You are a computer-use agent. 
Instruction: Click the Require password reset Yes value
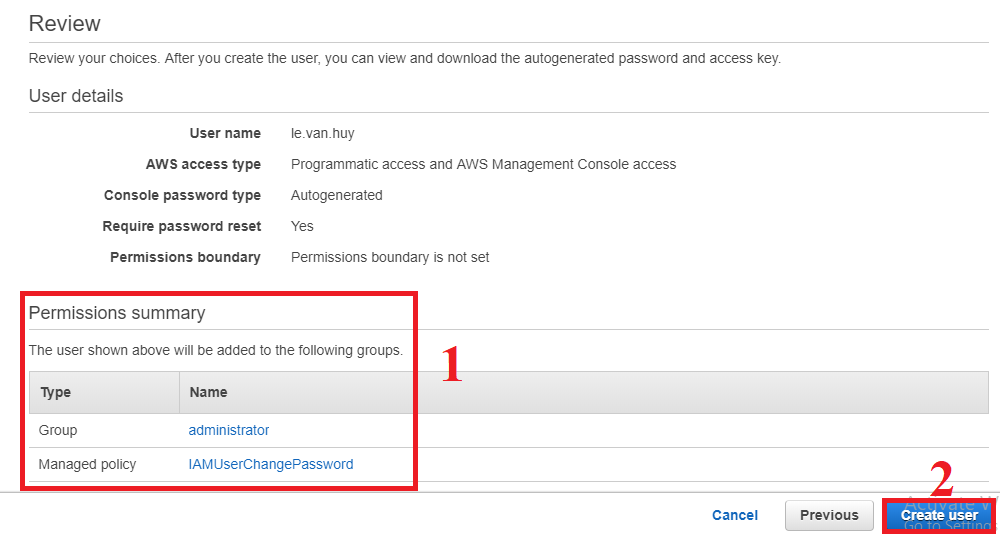302,226
